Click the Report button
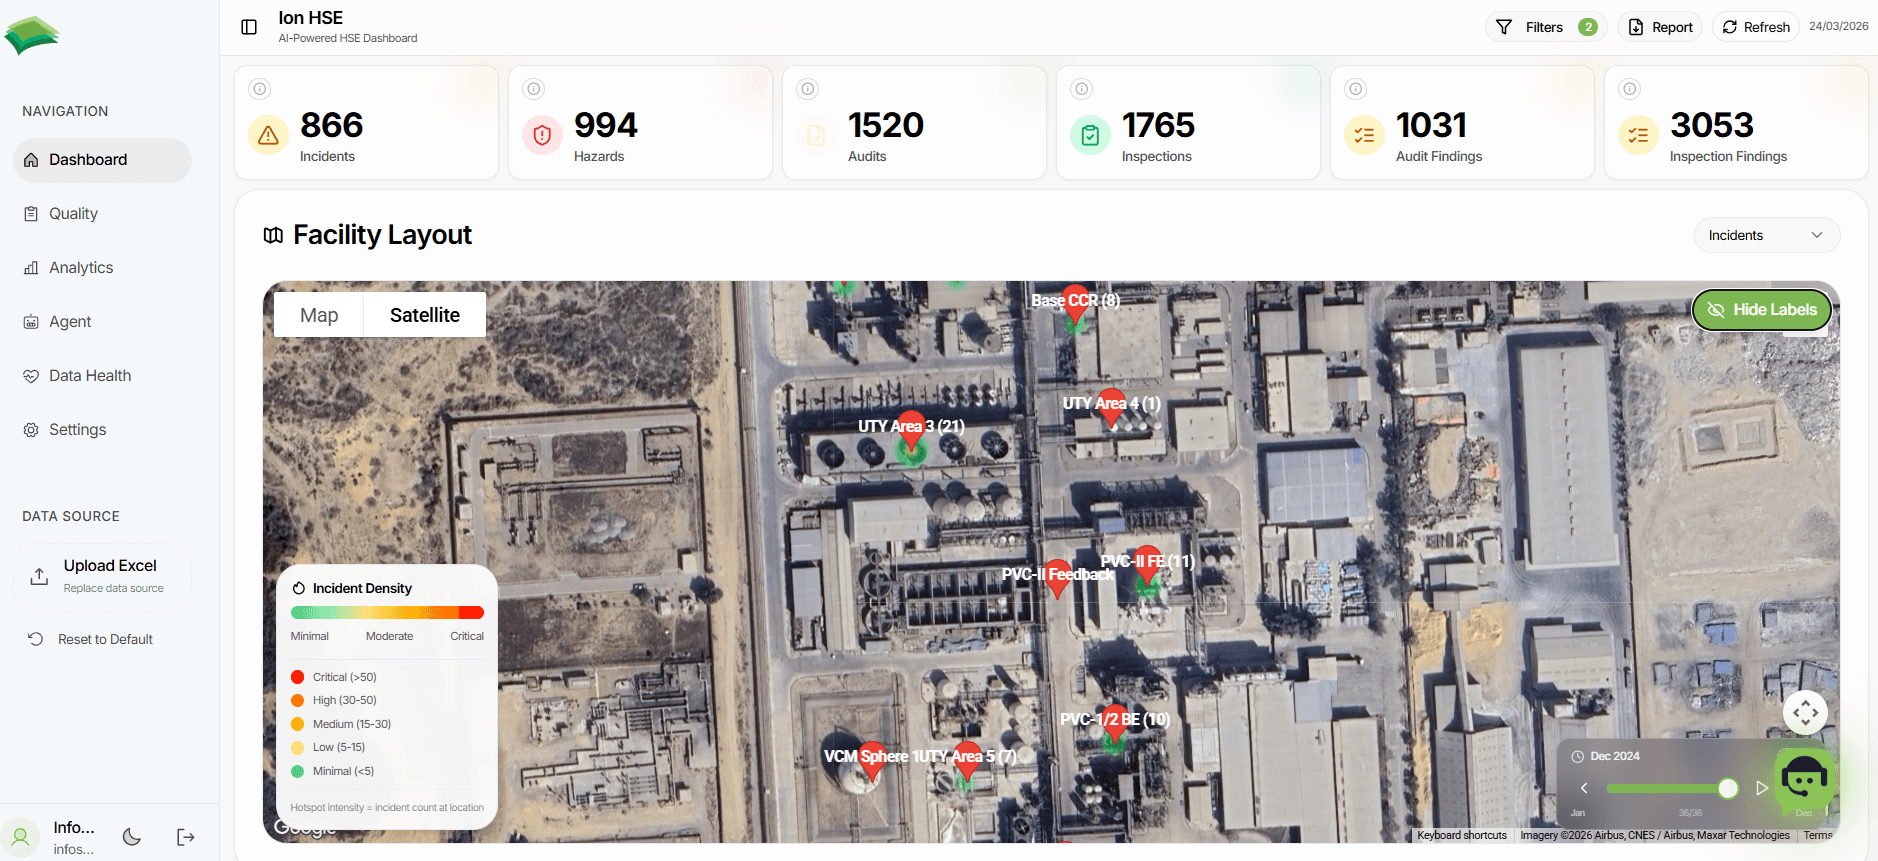The image size is (1878, 861). click(x=1661, y=27)
